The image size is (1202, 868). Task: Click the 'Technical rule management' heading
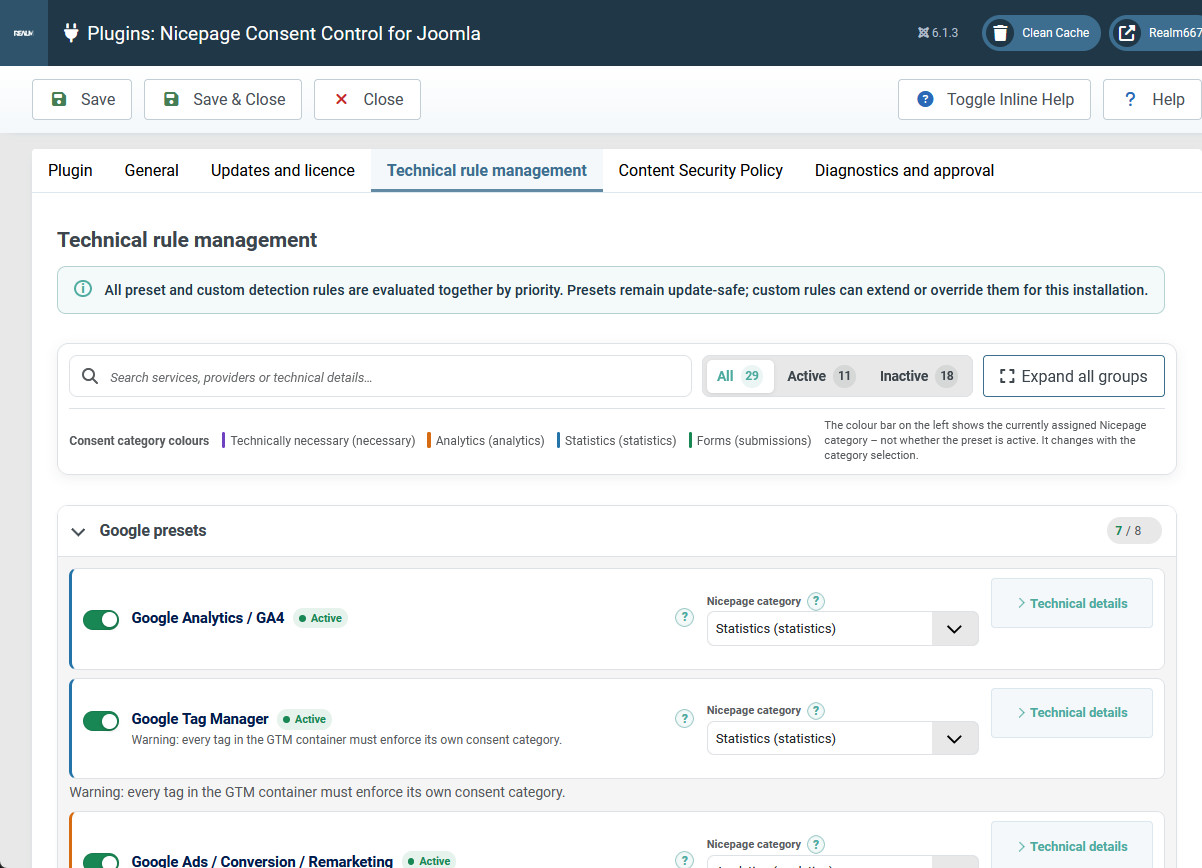tap(187, 240)
